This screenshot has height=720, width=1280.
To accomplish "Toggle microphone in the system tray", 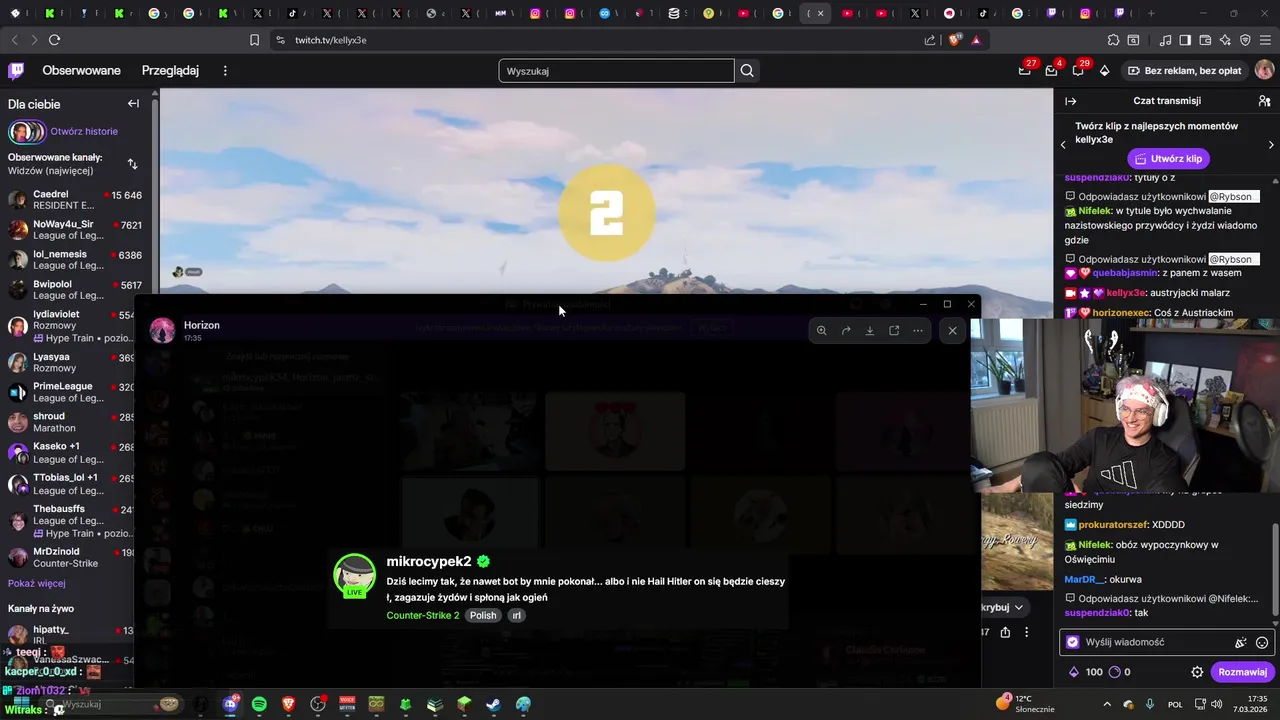I will pos(1150,704).
